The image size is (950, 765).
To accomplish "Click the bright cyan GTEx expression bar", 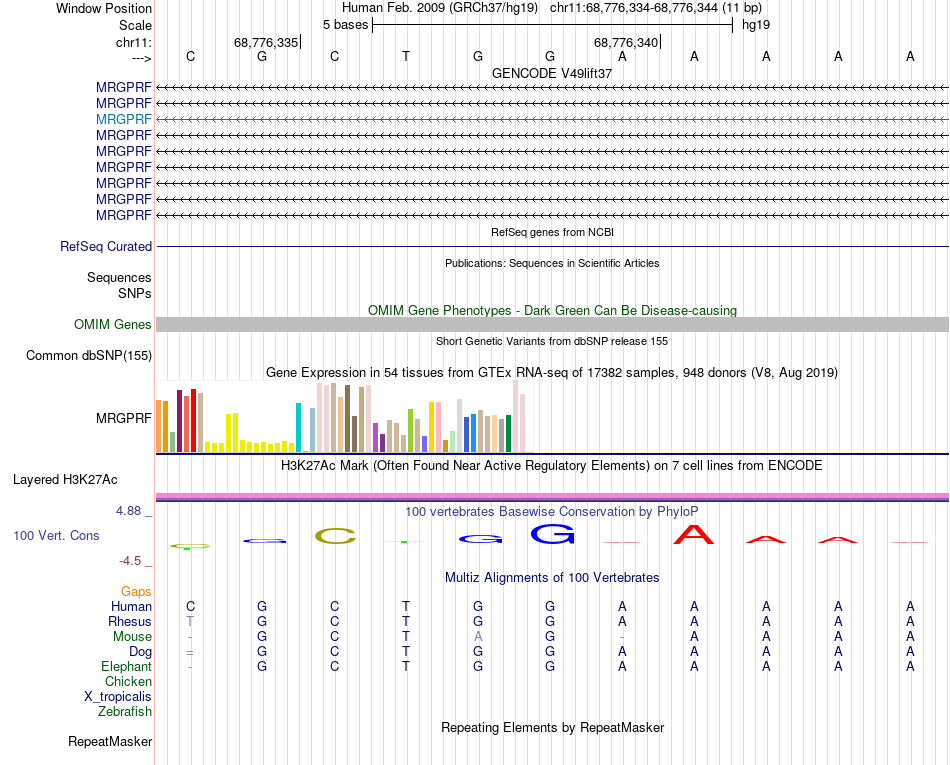I will (298, 427).
